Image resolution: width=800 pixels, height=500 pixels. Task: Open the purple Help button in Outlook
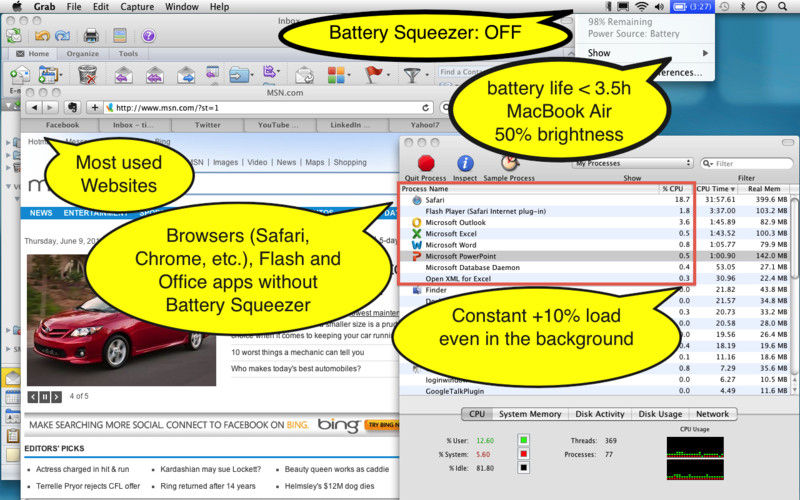coord(148,36)
